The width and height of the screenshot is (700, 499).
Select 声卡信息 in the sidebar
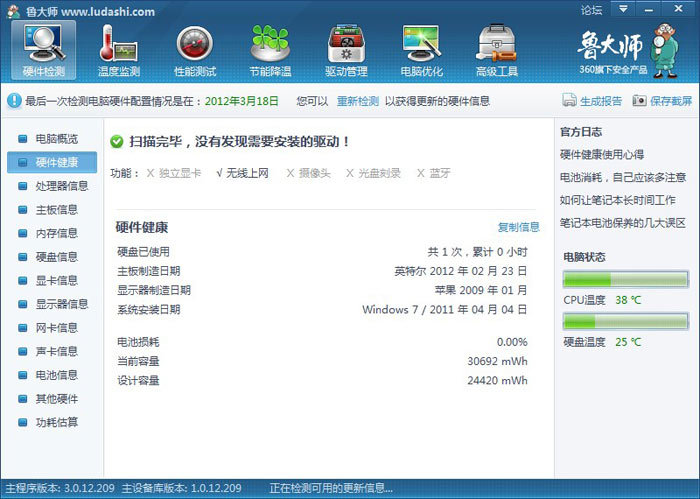click(52, 351)
